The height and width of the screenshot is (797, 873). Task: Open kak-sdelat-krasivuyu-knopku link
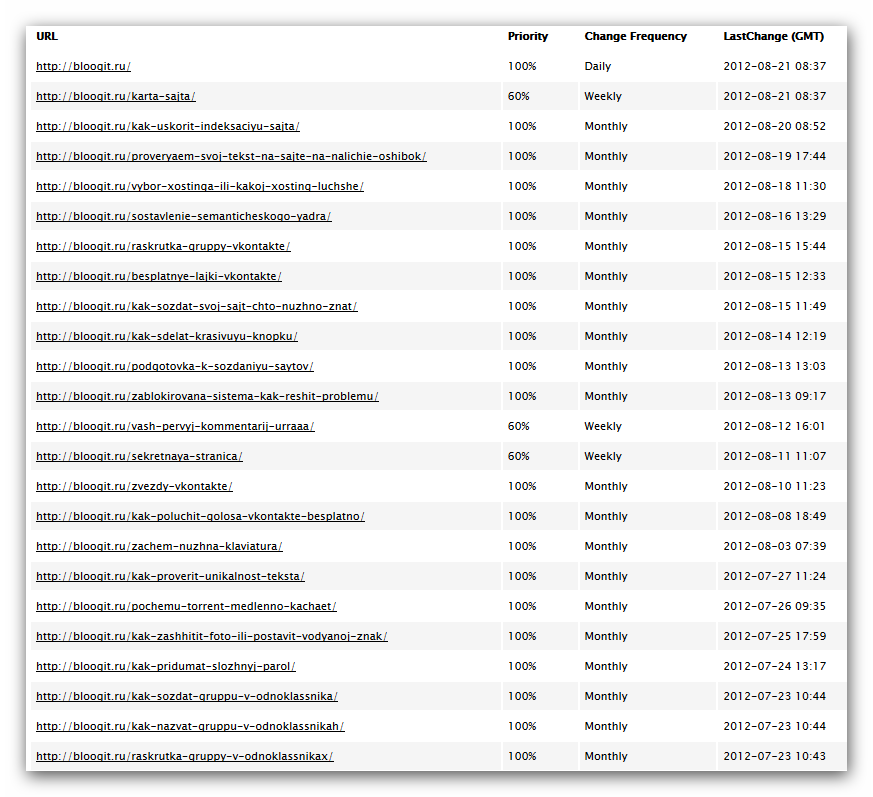(x=167, y=337)
